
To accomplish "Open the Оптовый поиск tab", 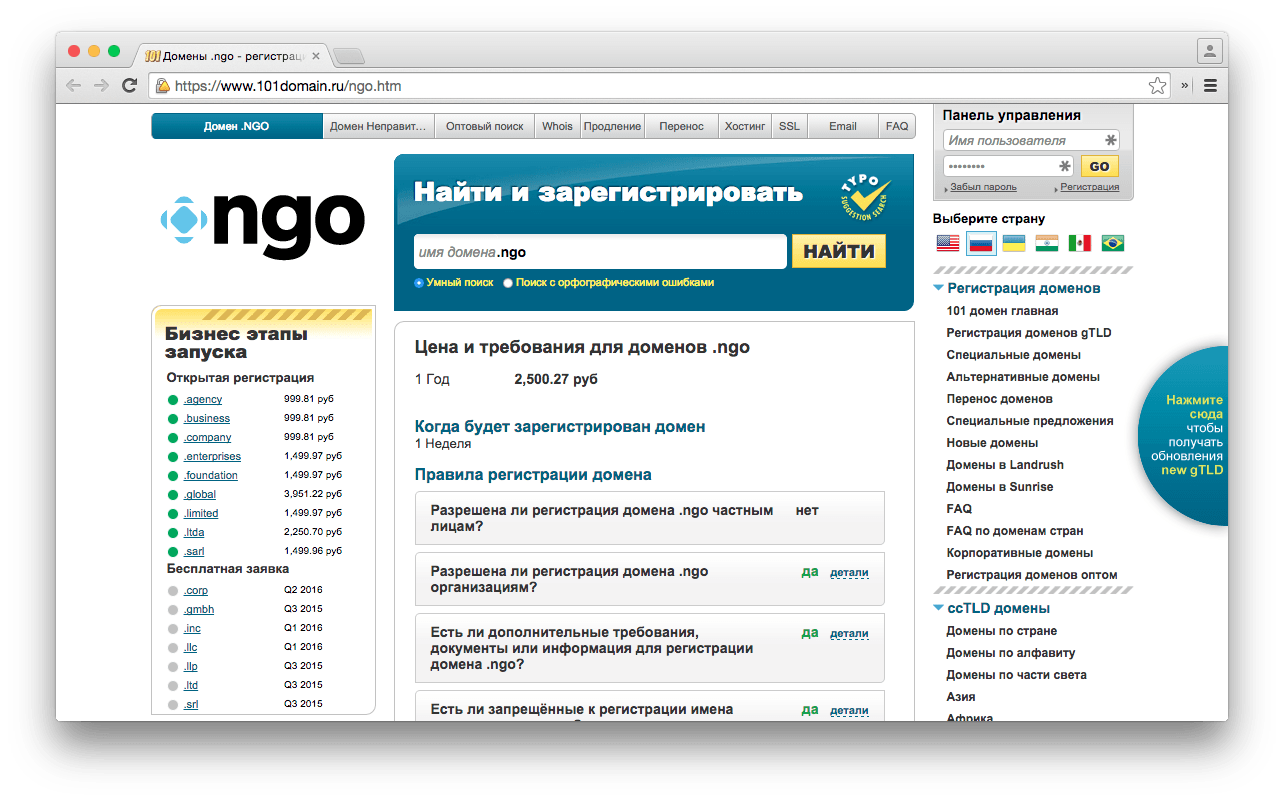I will (485, 126).
